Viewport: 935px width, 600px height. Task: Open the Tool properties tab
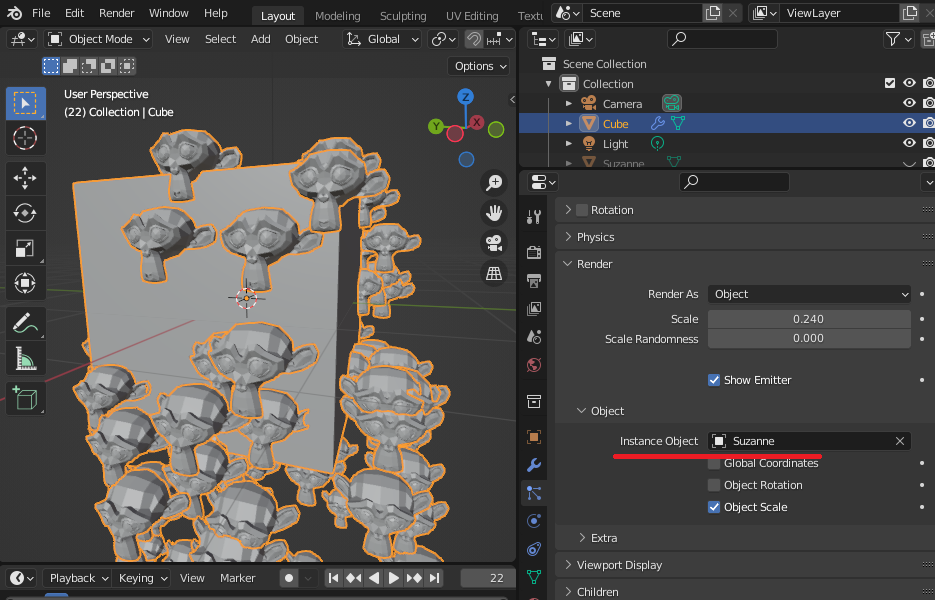tap(534, 217)
